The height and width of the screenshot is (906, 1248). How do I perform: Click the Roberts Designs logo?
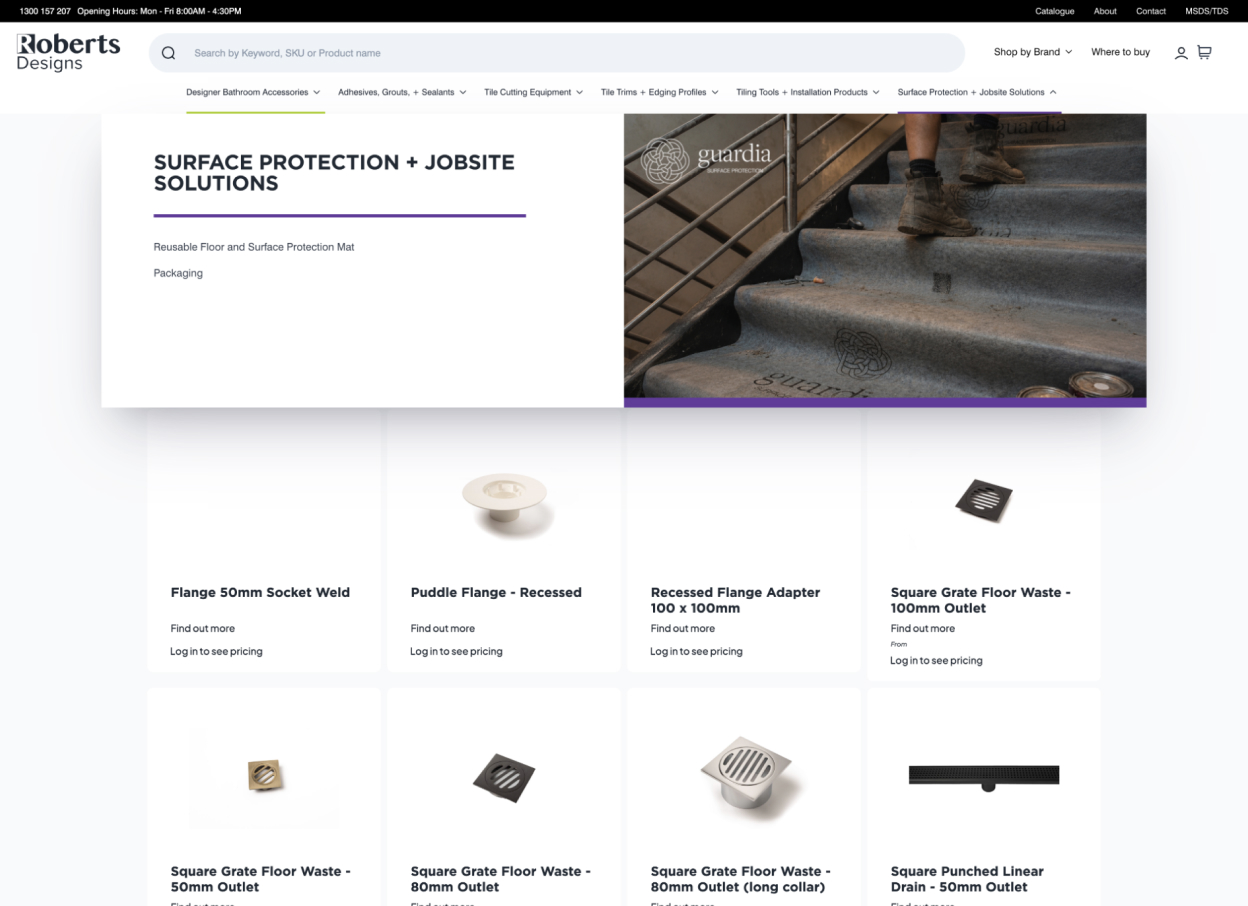68,52
